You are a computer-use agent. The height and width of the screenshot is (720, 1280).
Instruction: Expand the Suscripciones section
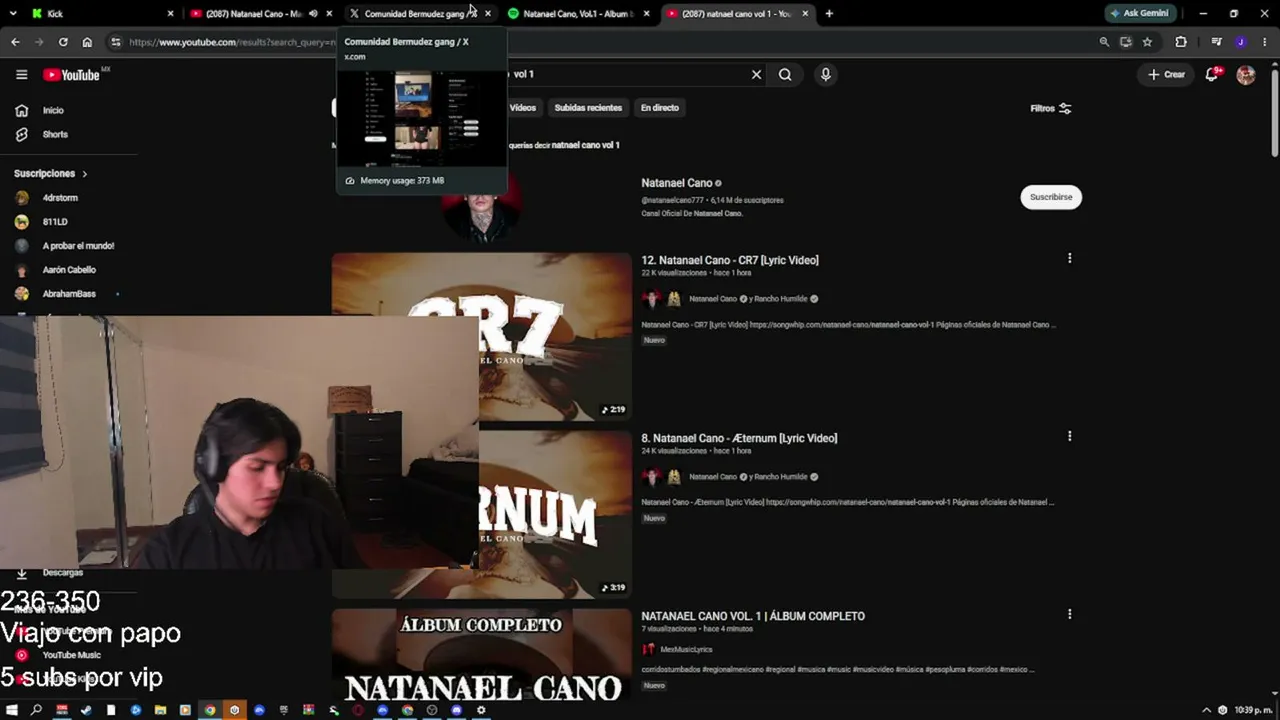click(x=51, y=174)
